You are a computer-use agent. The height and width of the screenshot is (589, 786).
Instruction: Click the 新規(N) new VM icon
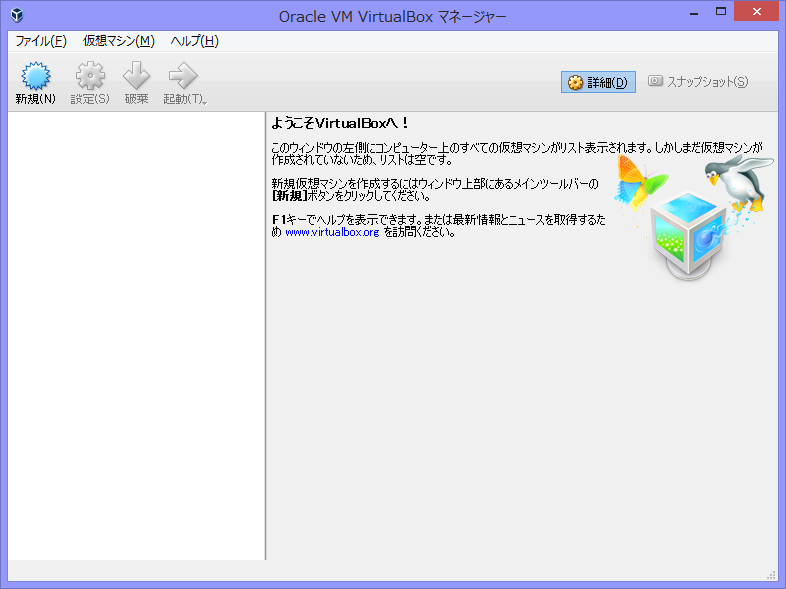coord(36,76)
